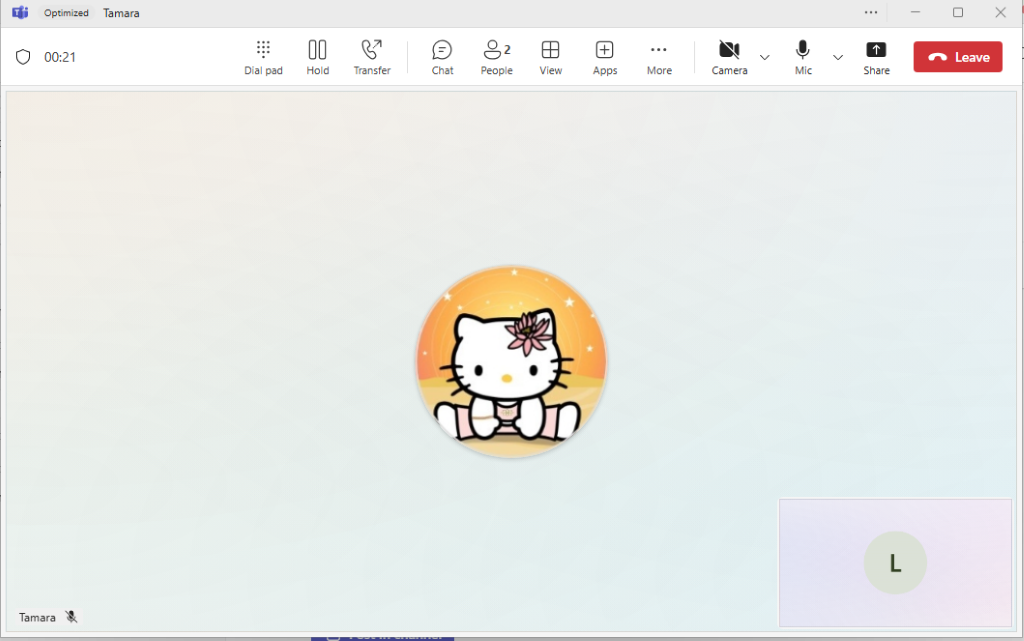
Task: Click the Optimized status badge
Action: click(66, 12)
